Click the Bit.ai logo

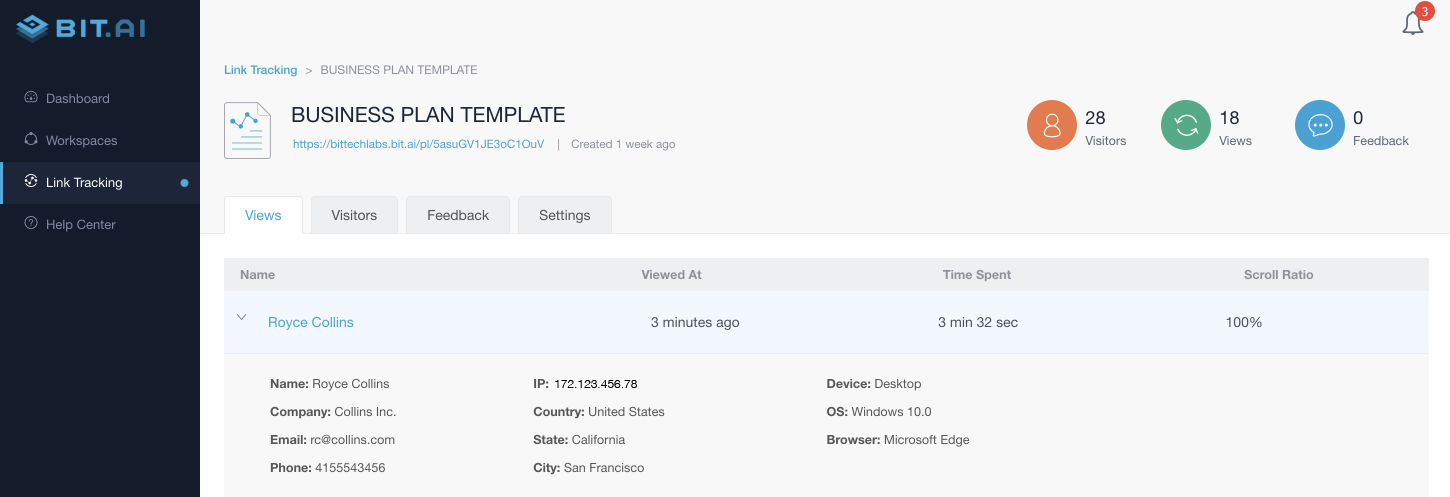point(81,28)
